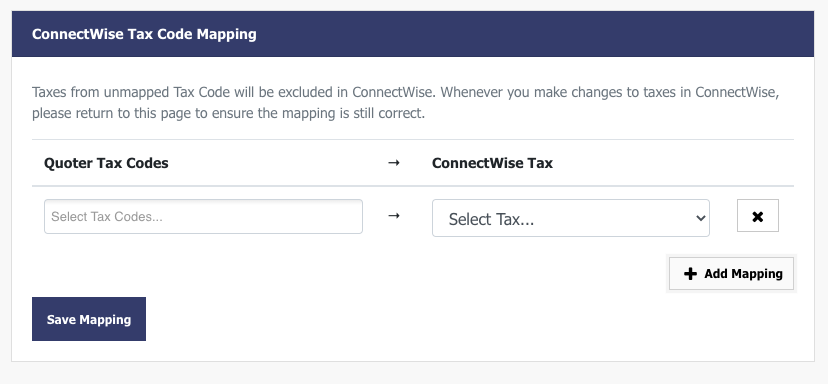Delete the current tax mapping entry
This screenshot has height=384, width=828.
[758, 216]
